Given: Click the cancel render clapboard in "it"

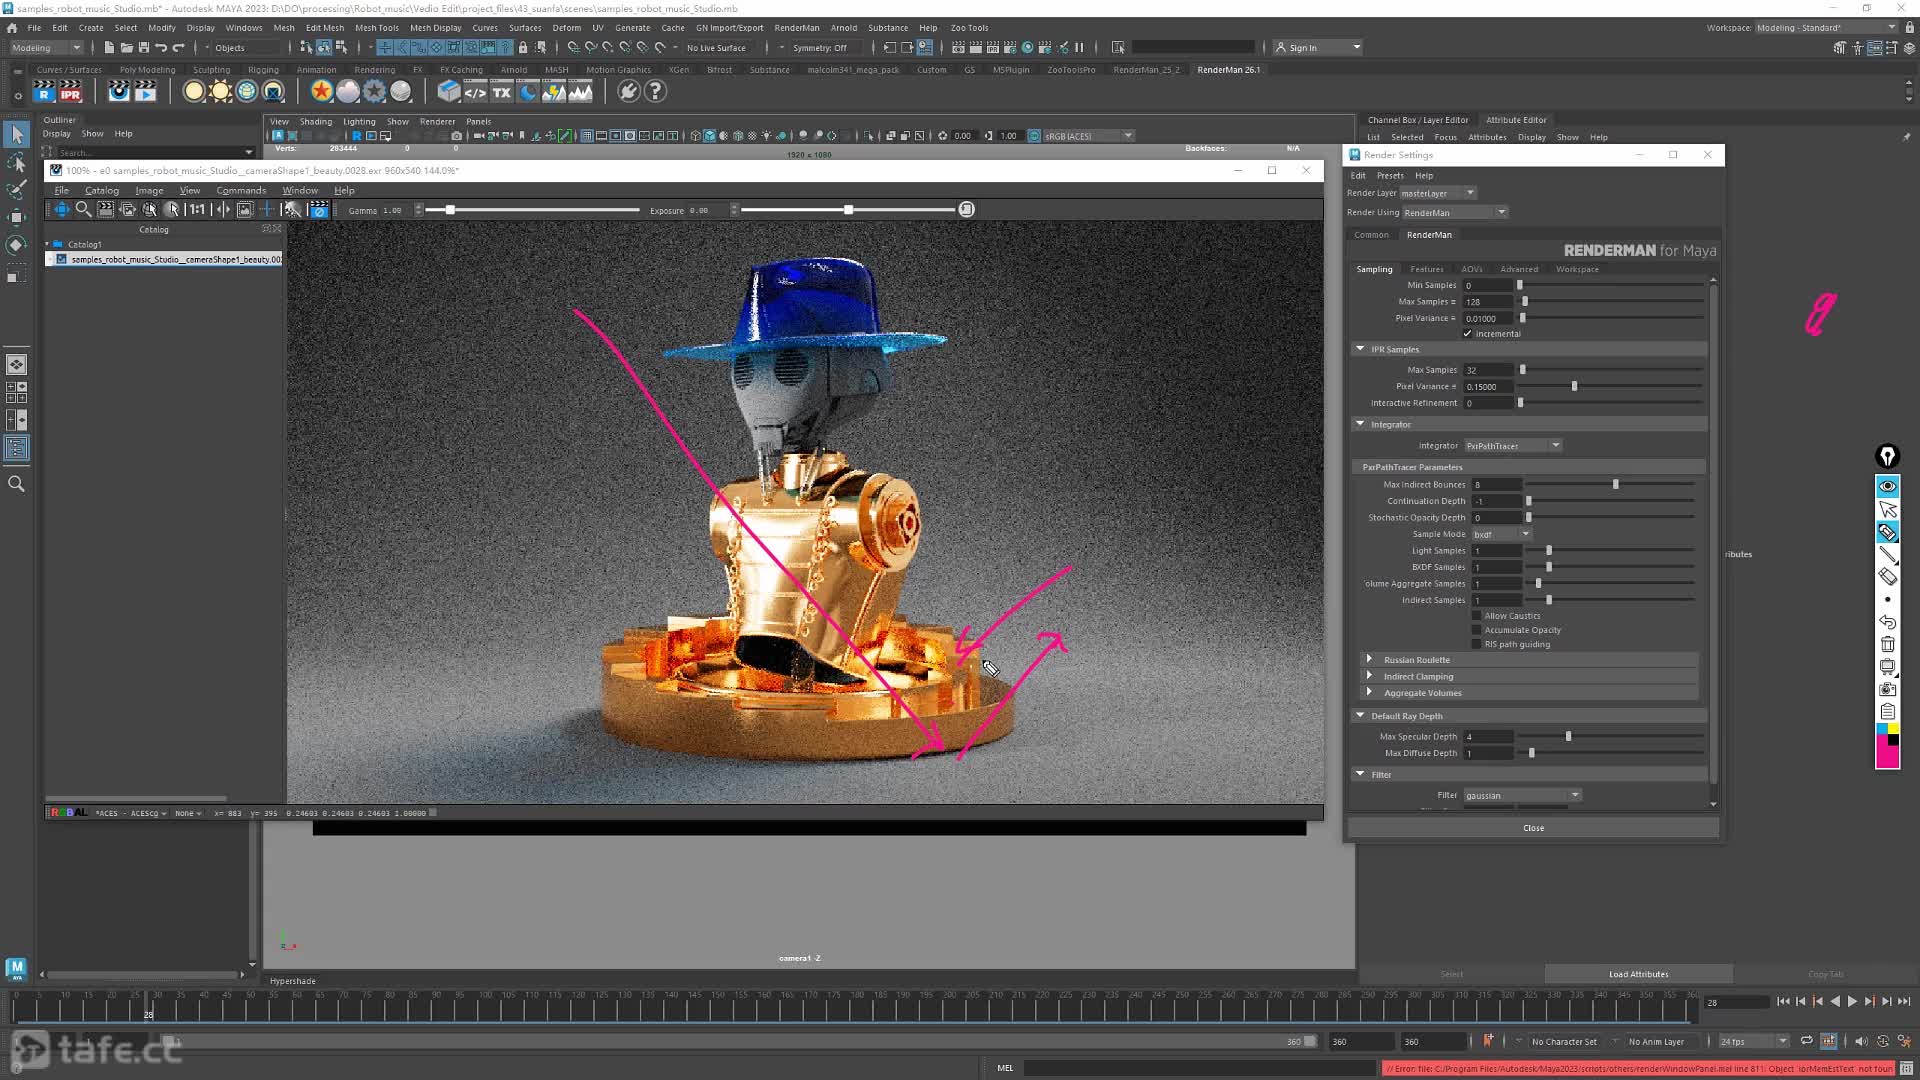Looking at the screenshot, I should point(319,209).
